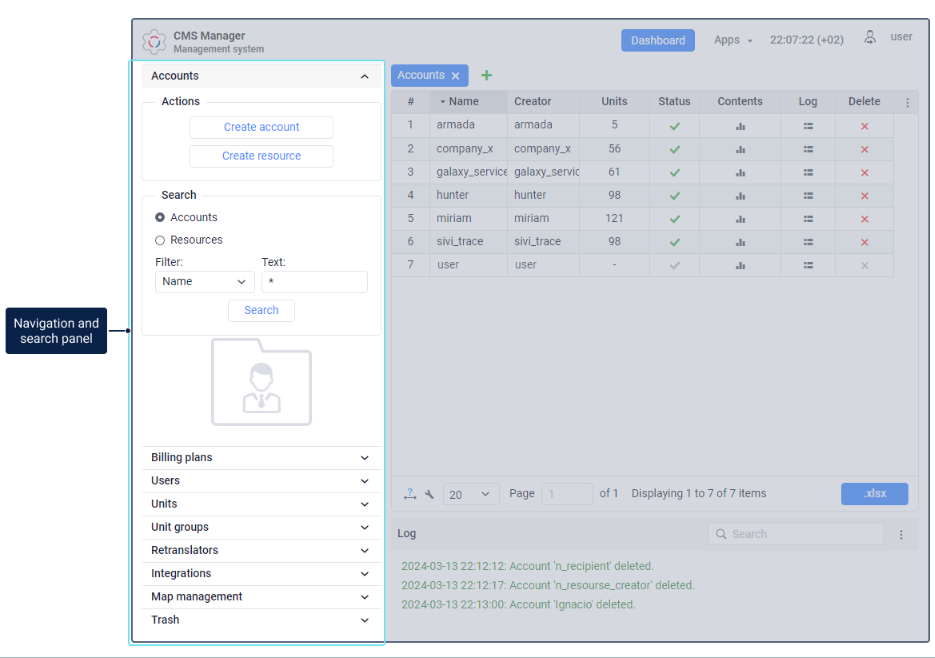The image size is (935, 658).
Task: Open the Apps menu
Action: (x=733, y=40)
